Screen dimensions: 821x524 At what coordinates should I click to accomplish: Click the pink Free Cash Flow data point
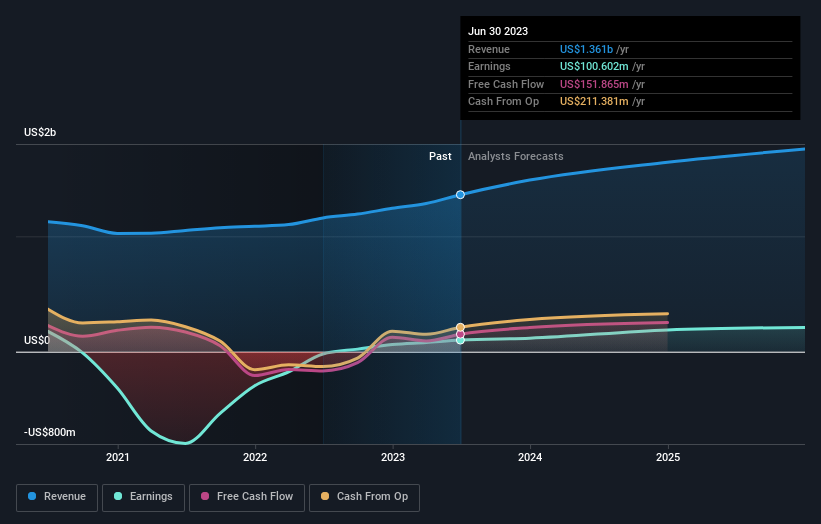pyautogui.click(x=460, y=334)
